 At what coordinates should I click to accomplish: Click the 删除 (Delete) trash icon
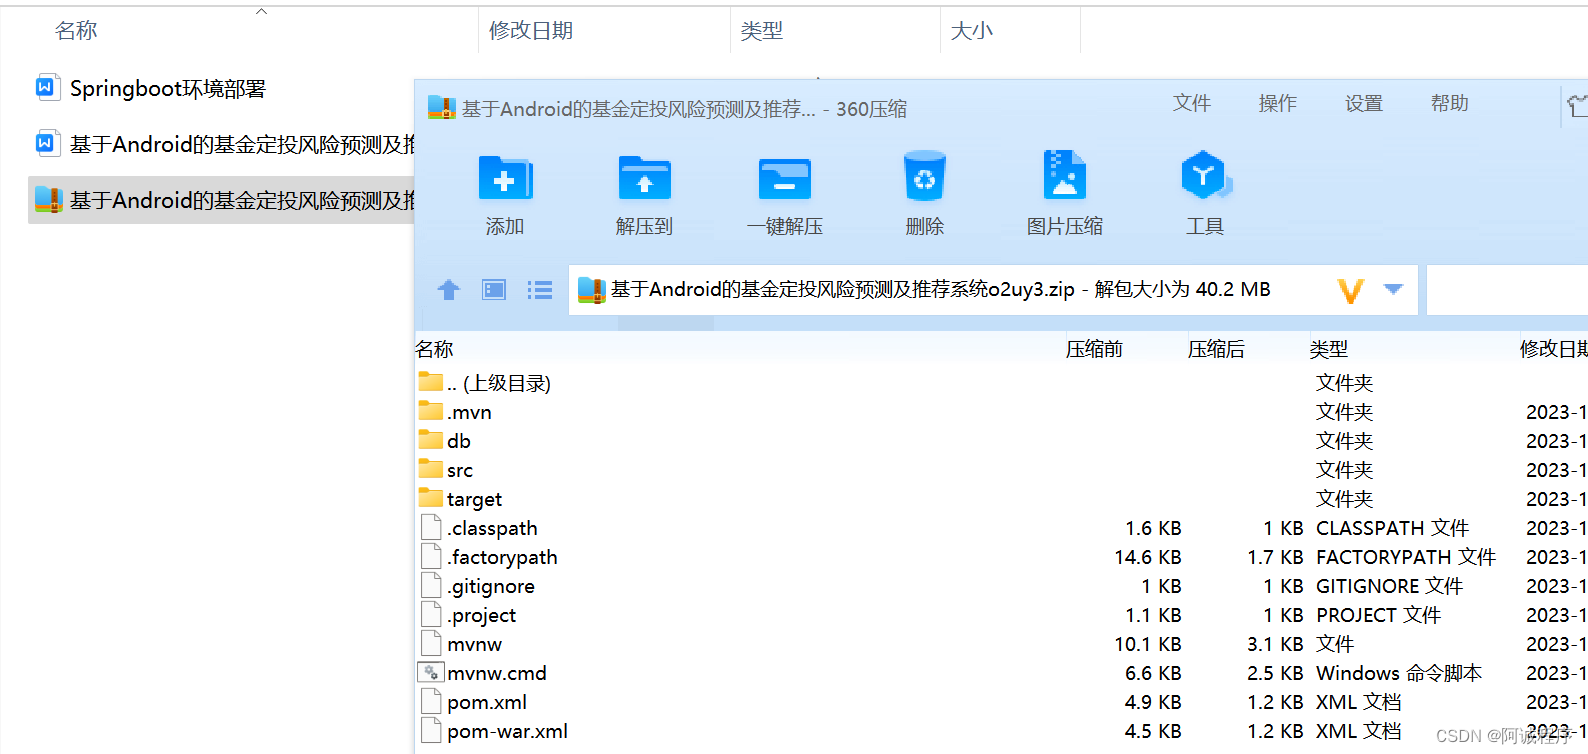(x=924, y=177)
